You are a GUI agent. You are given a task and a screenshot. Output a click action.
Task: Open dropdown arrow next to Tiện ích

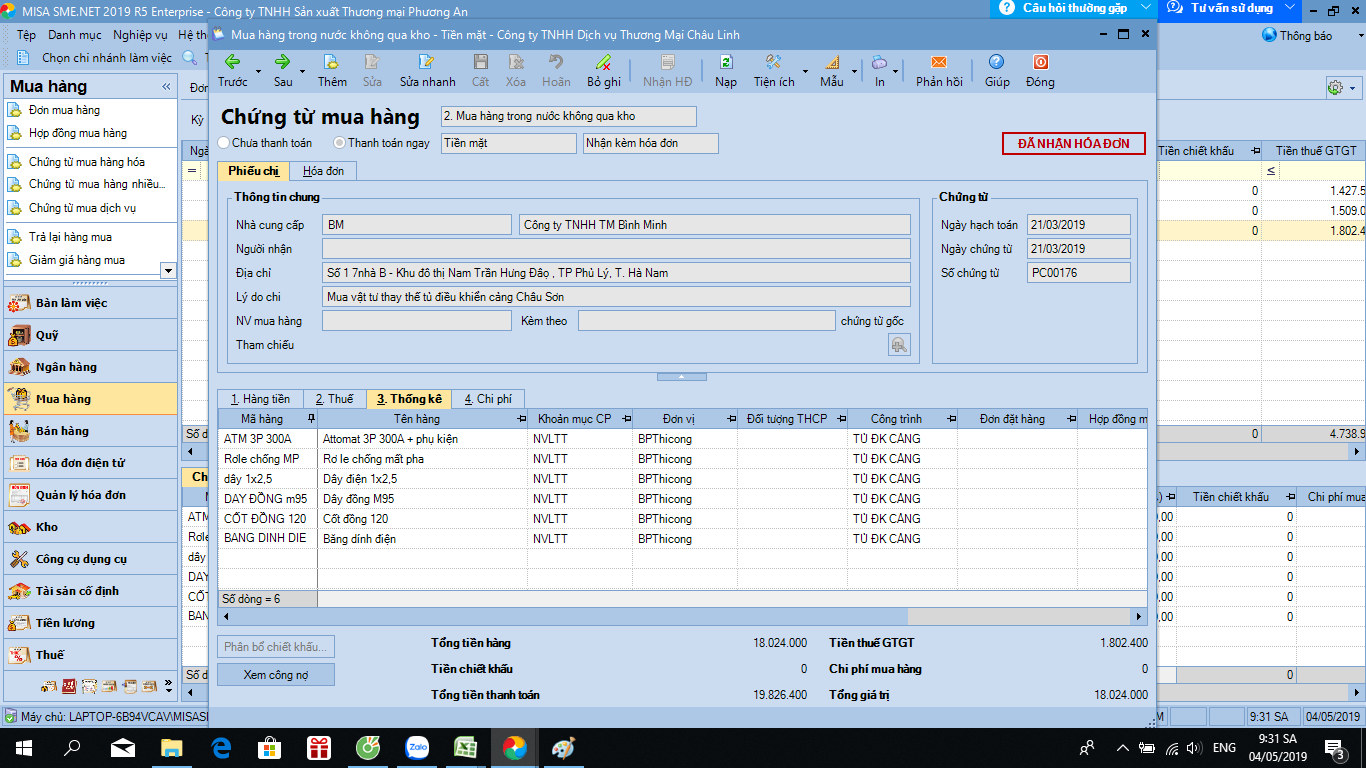click(806, 72)
